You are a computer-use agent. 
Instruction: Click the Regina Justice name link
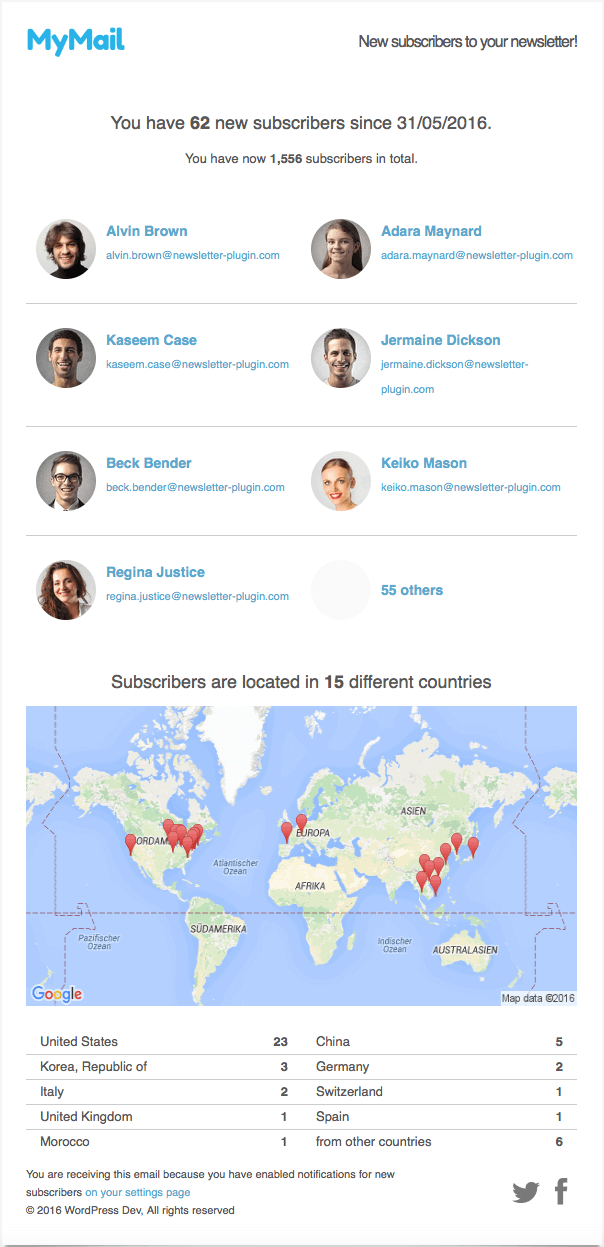pos(155,572)
